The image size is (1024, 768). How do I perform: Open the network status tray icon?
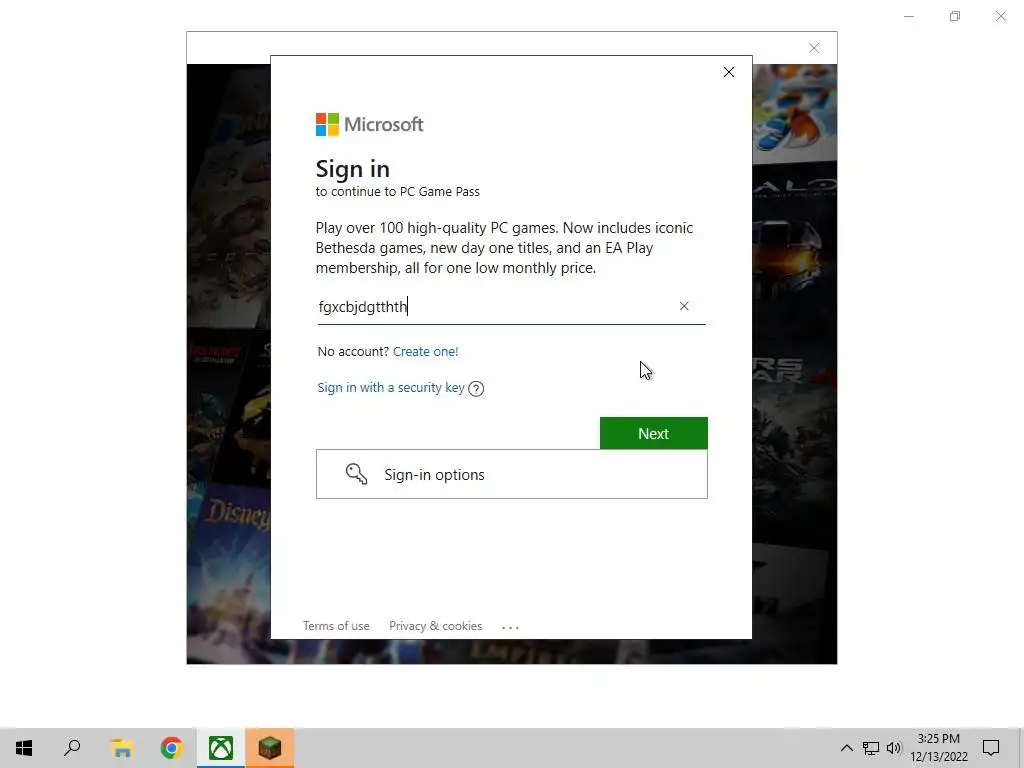point(871,748)
